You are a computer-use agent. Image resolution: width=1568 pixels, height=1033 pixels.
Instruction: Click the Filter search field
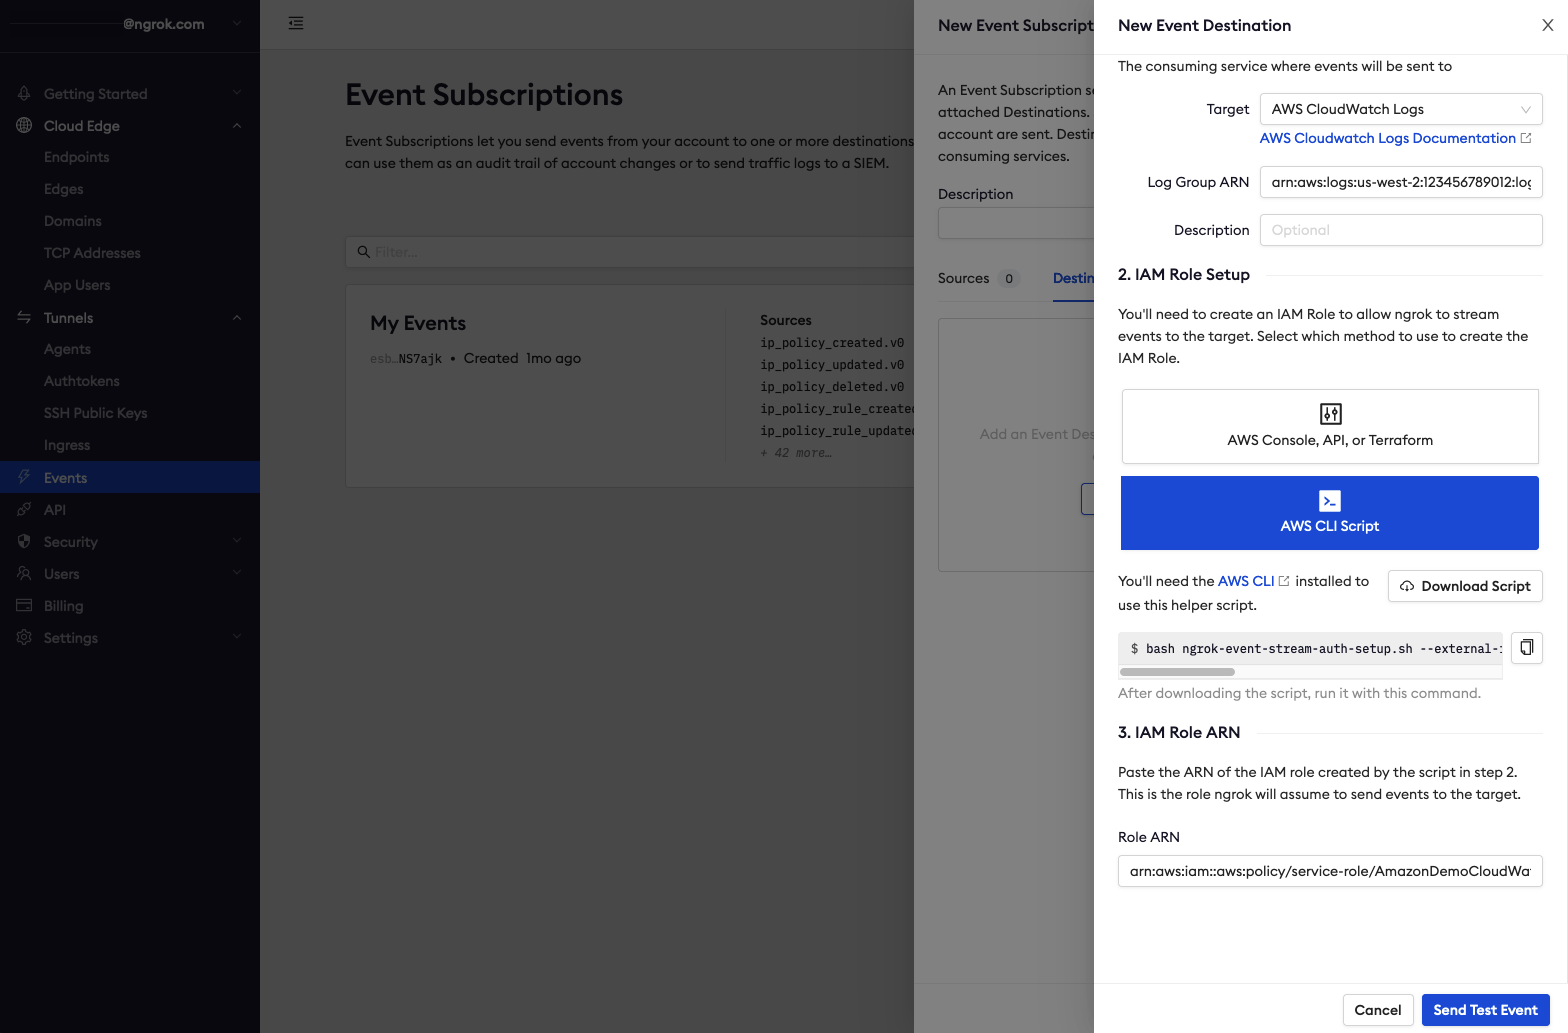(x=630, y=252)
